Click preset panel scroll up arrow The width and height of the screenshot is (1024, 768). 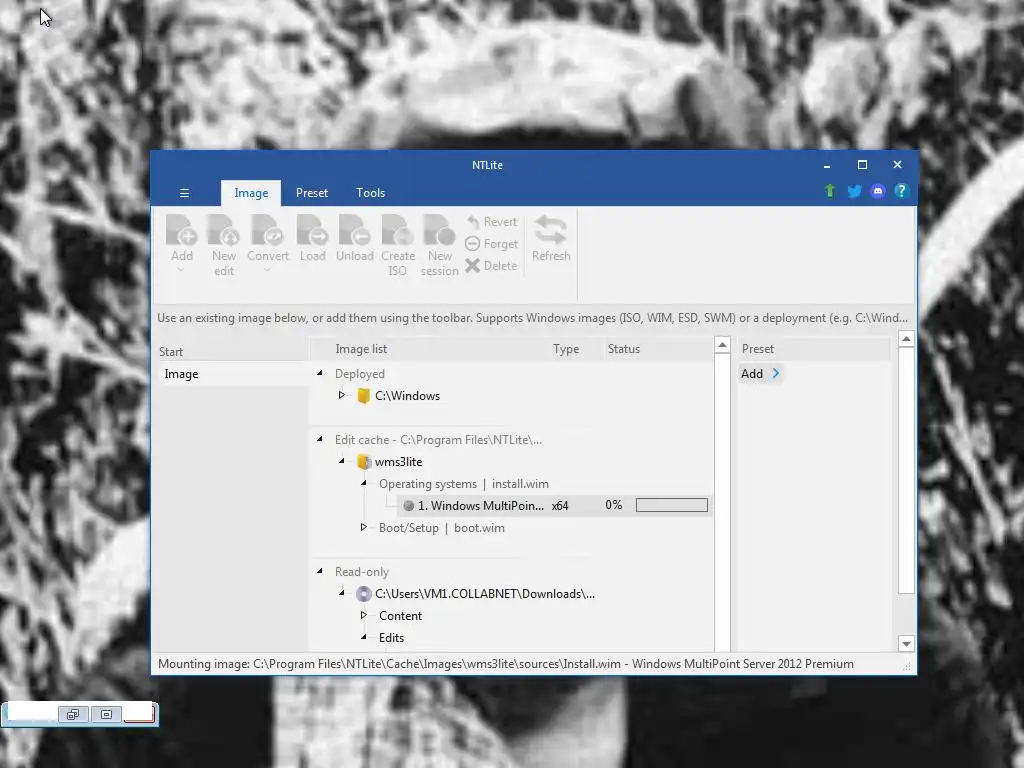pos(906,339)
